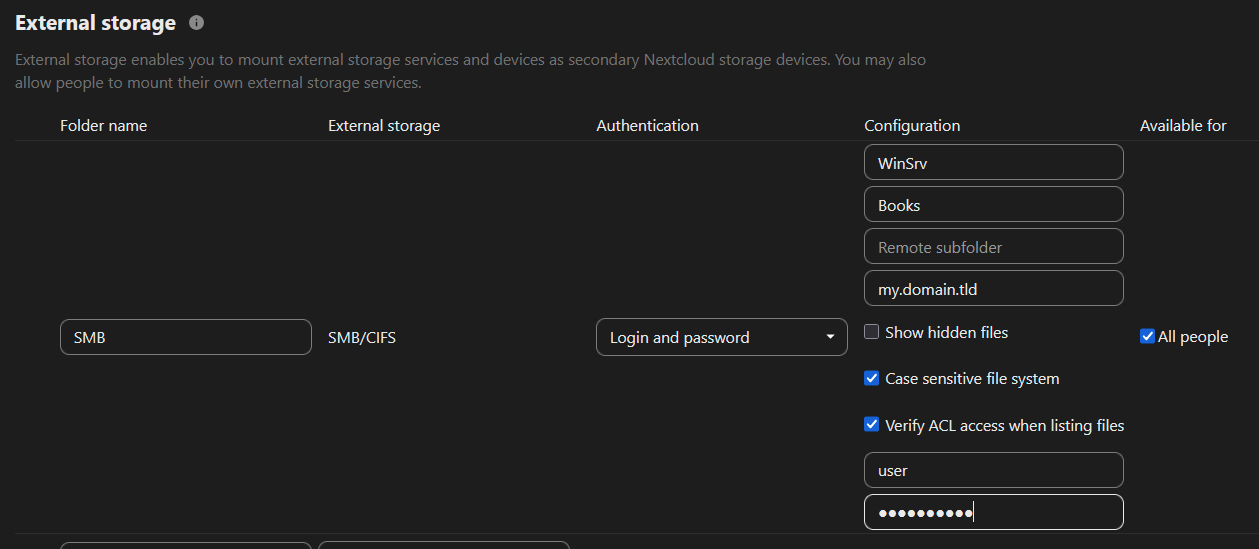Untick the All people checkbox
Viewport: 1259px width, 549px height.
pos(1147,337)
